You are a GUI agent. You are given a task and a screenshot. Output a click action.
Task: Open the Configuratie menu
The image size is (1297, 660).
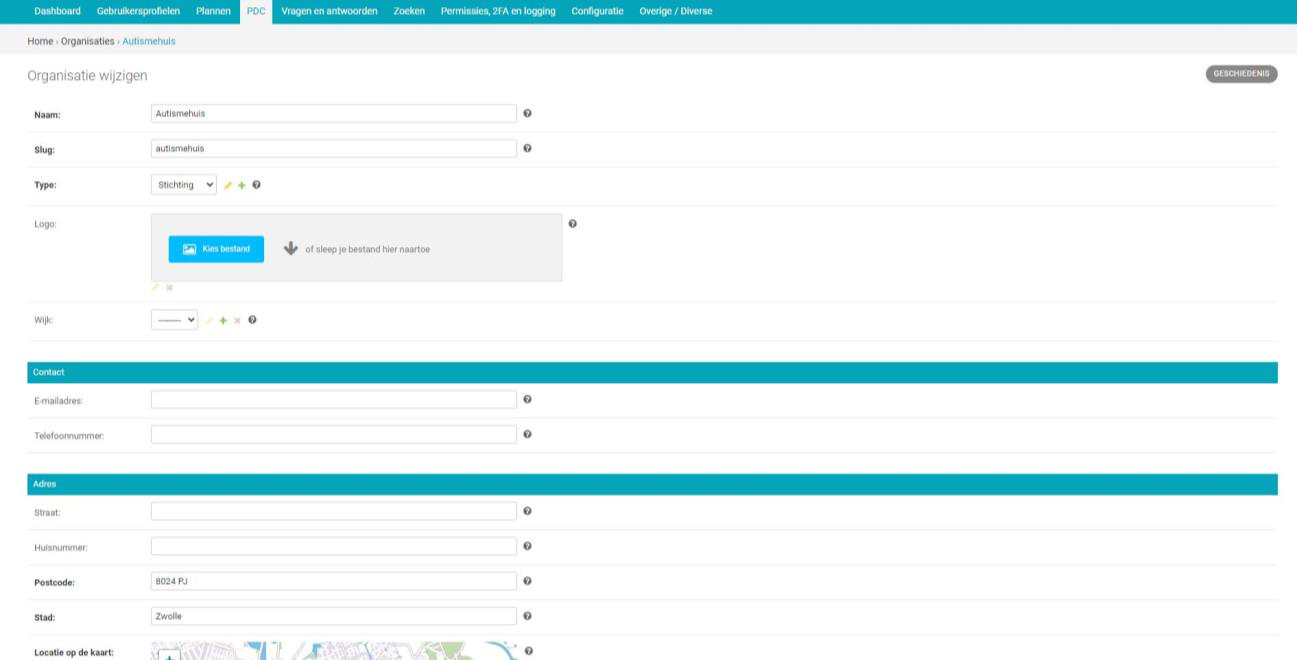[597, 11]
